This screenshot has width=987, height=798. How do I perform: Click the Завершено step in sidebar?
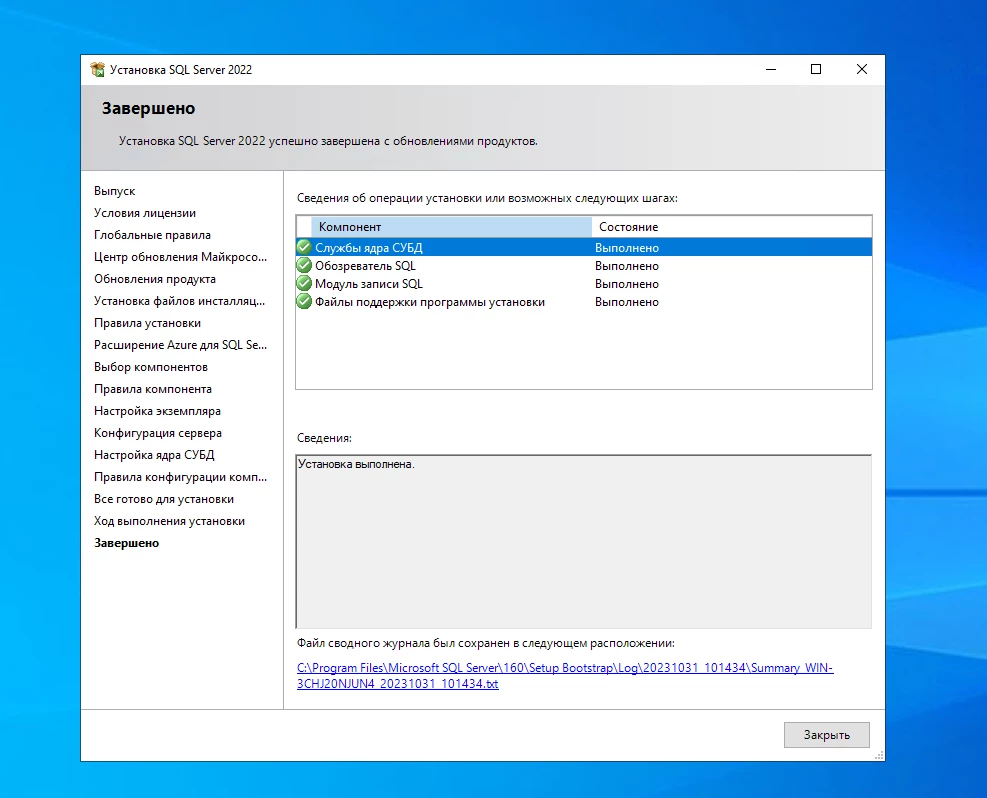[x=127, y=543]
